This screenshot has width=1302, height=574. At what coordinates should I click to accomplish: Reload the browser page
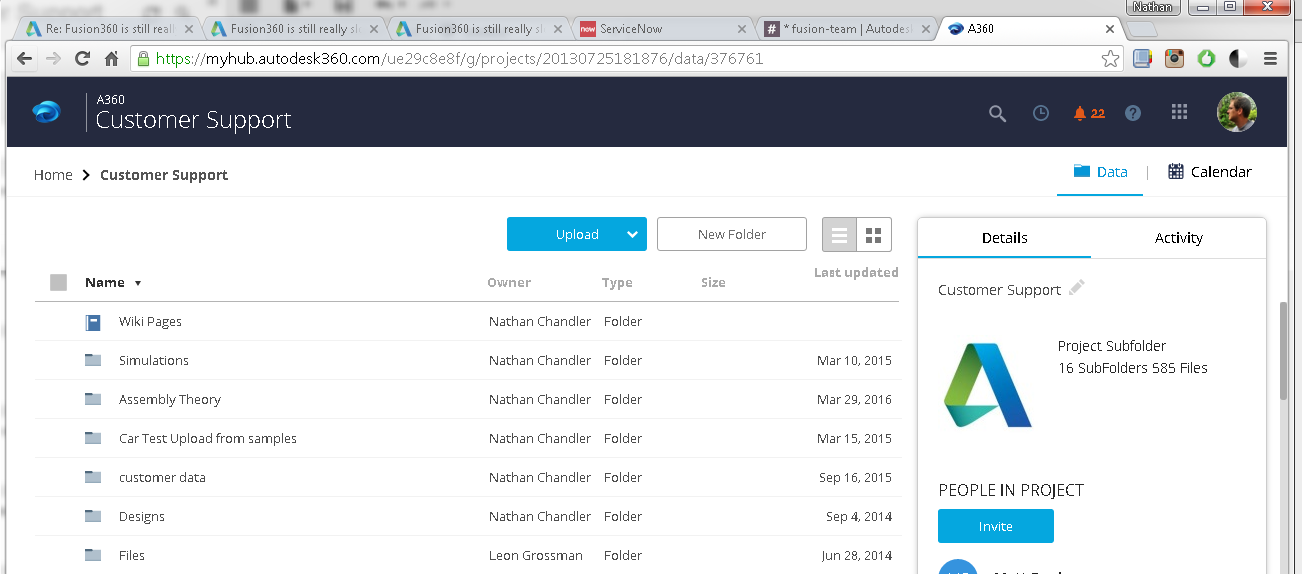coord(83,59)
